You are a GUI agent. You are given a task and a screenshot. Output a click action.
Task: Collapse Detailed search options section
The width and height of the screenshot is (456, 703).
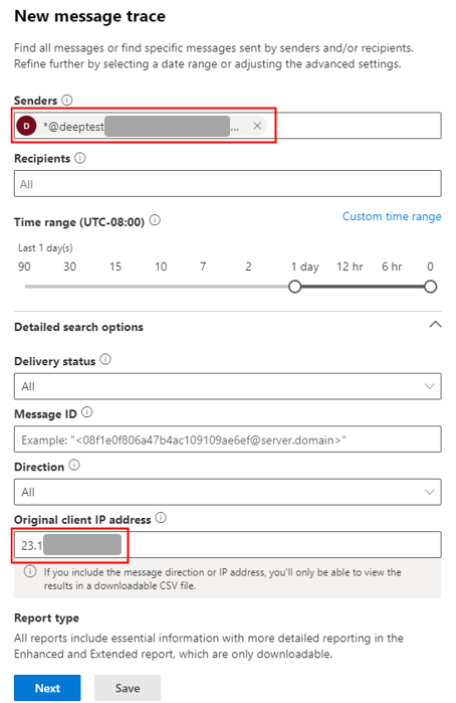[435, 325]
